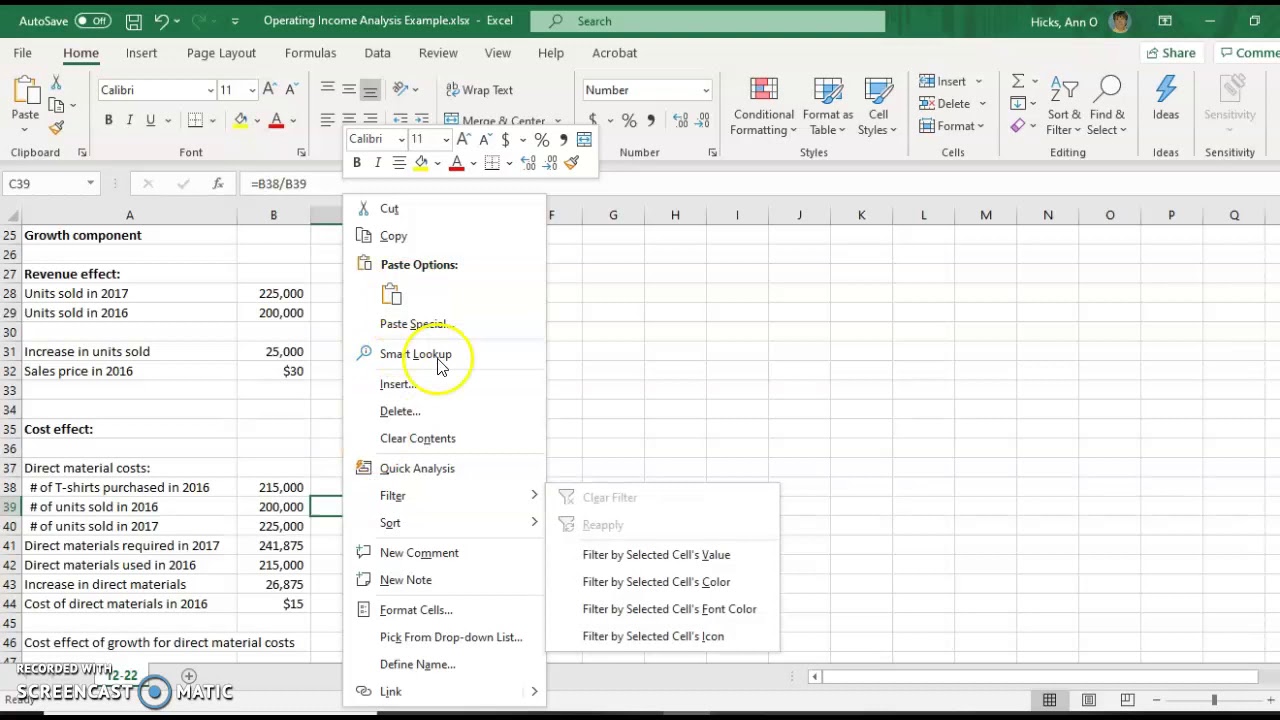This screenshot has width=1280, height=720.
Task: Click the Search box in title bar
Action: click(x=707, y=21)
